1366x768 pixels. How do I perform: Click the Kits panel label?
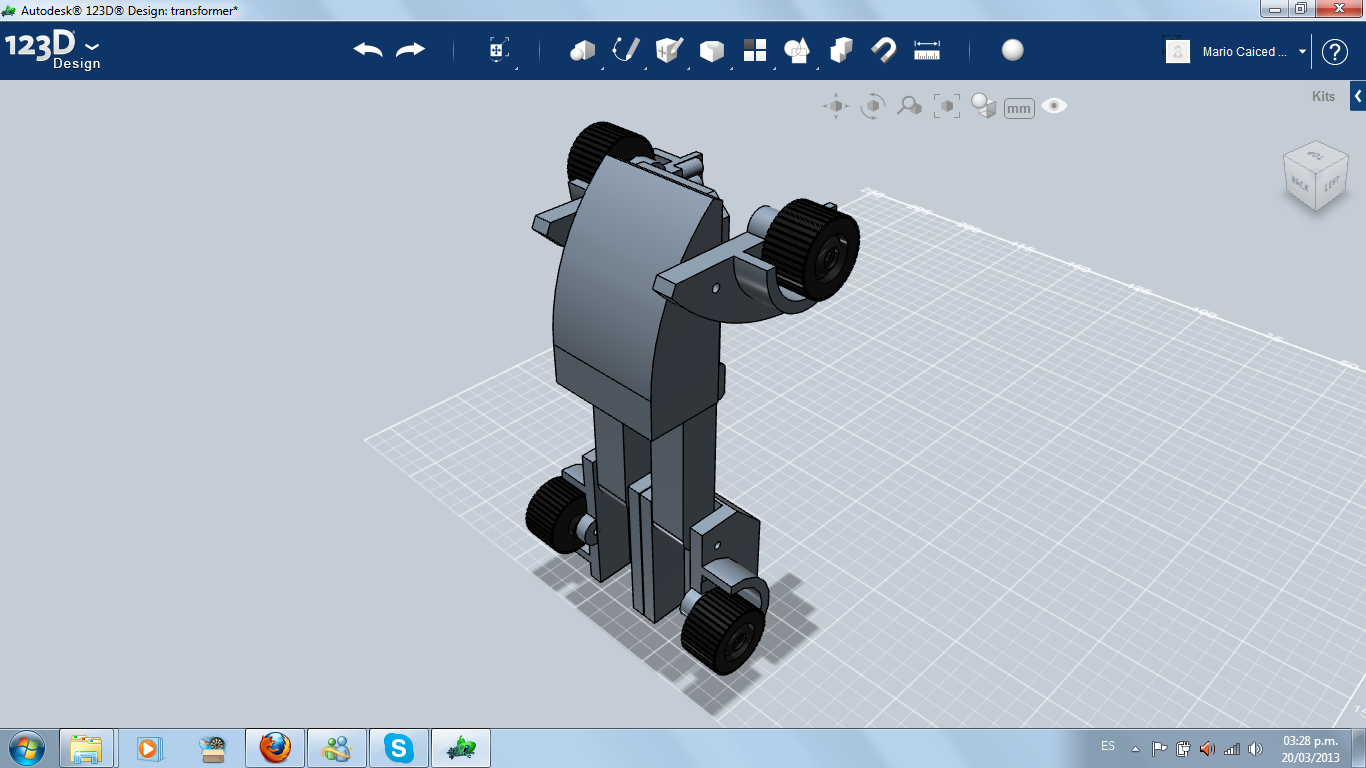pyautogui.click(x=1323, y=97)
